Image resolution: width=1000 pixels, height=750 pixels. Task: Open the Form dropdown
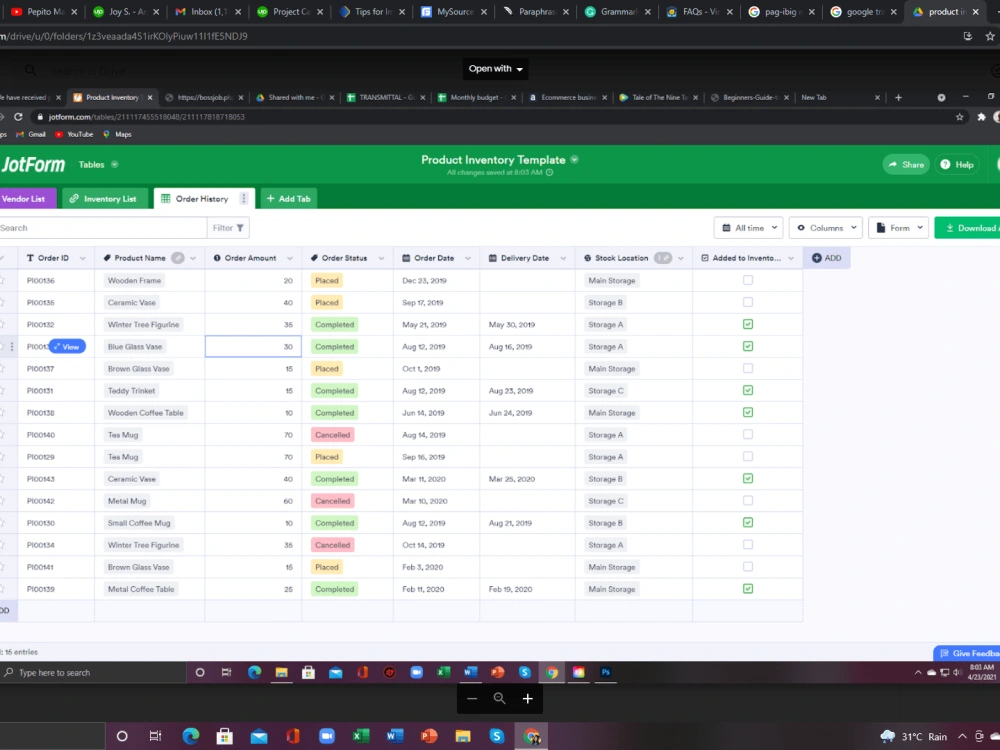(899, 228)
